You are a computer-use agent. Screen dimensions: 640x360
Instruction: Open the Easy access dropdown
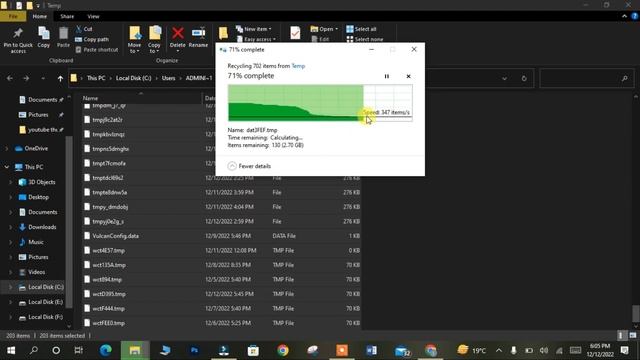pos(256,39)
